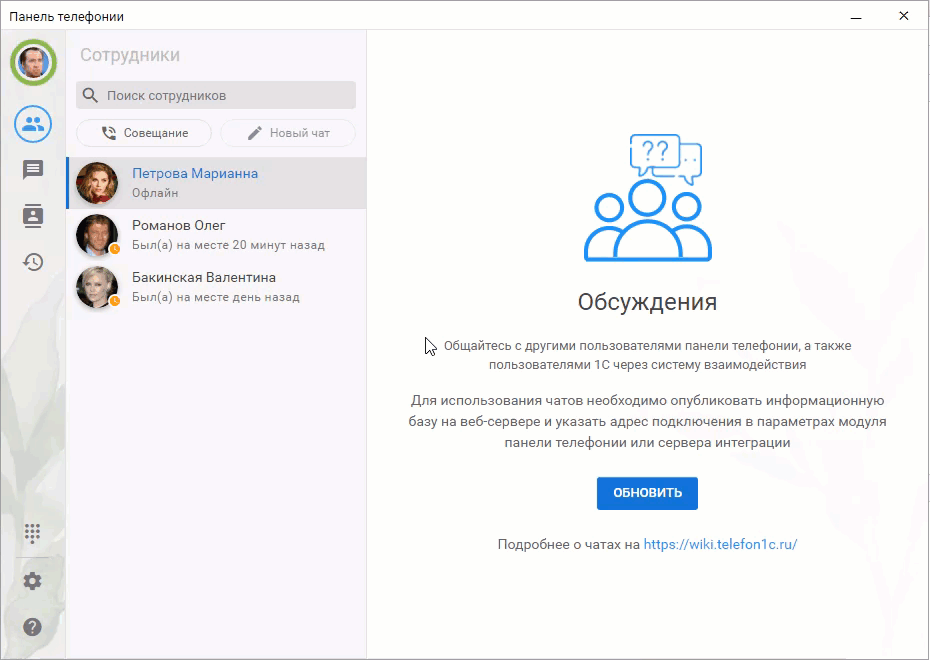930x660 pixels.
Task: Click your profile avatar at sidebar top
Action: 33,62
